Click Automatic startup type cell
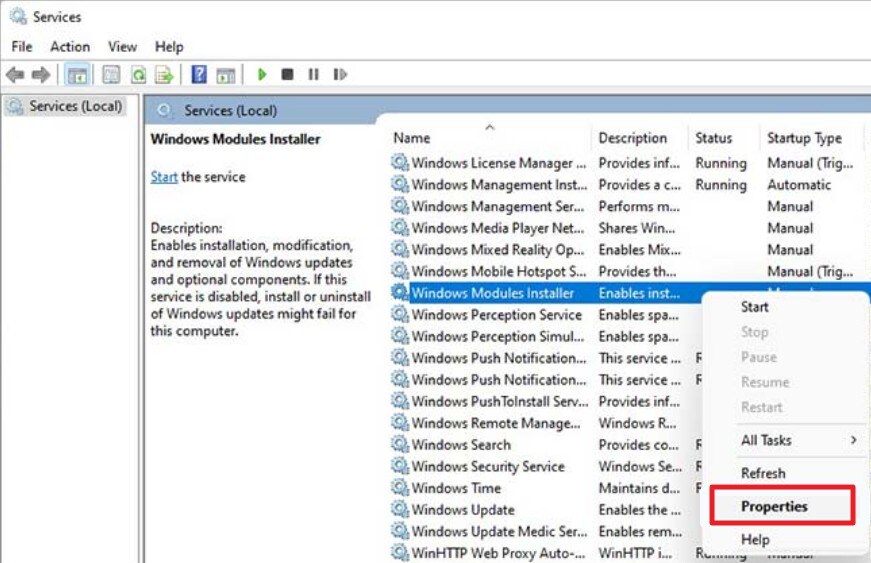This screenshot has height=563, width=871. click(x=799, y=184)
